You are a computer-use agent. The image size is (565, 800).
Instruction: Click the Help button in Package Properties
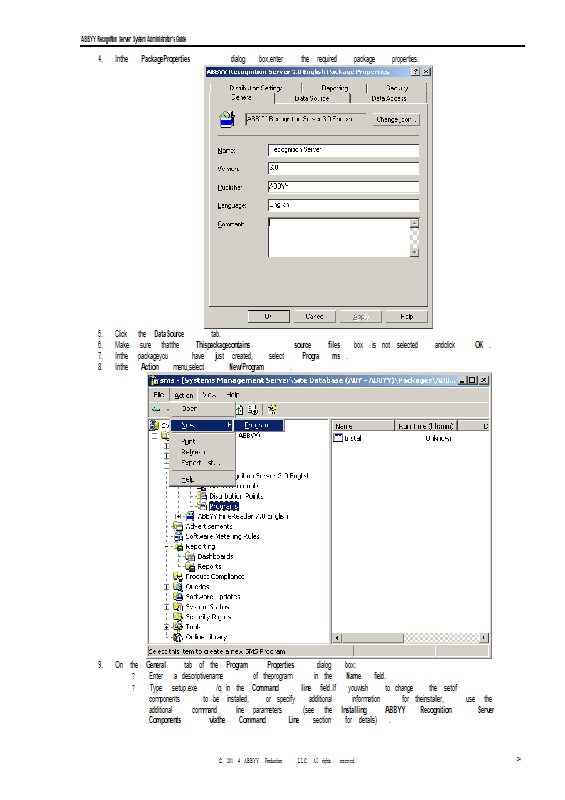click(406, 317)
